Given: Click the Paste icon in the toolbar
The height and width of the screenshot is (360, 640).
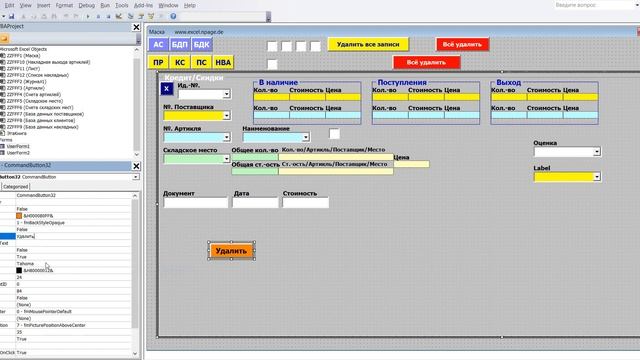Looking at the screenshot, I should click(x=44, y=16).
